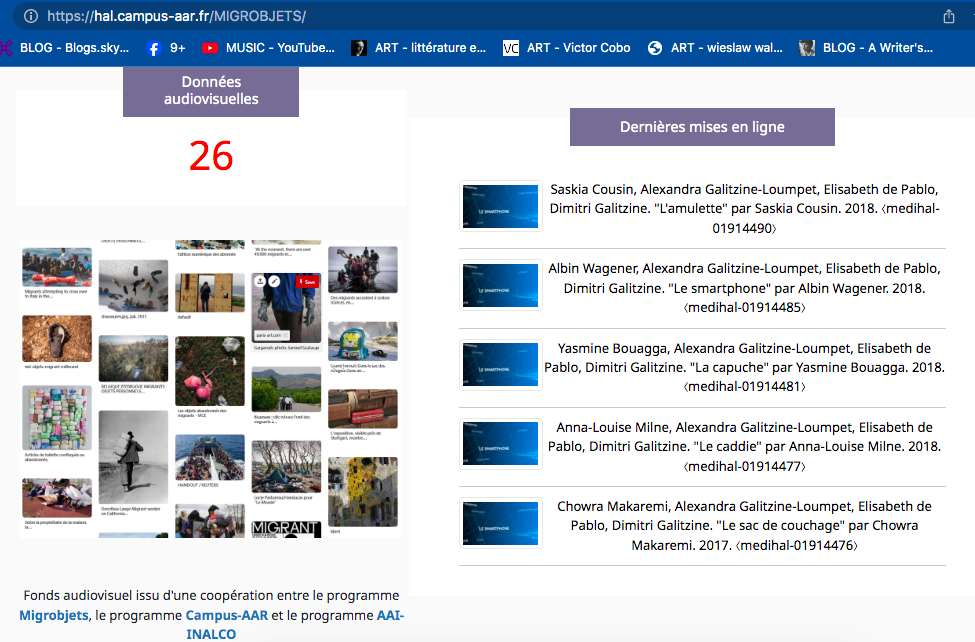Click "L'amulette" par Saskia Cousin citation
975x642 pixels.
[744, 208]
